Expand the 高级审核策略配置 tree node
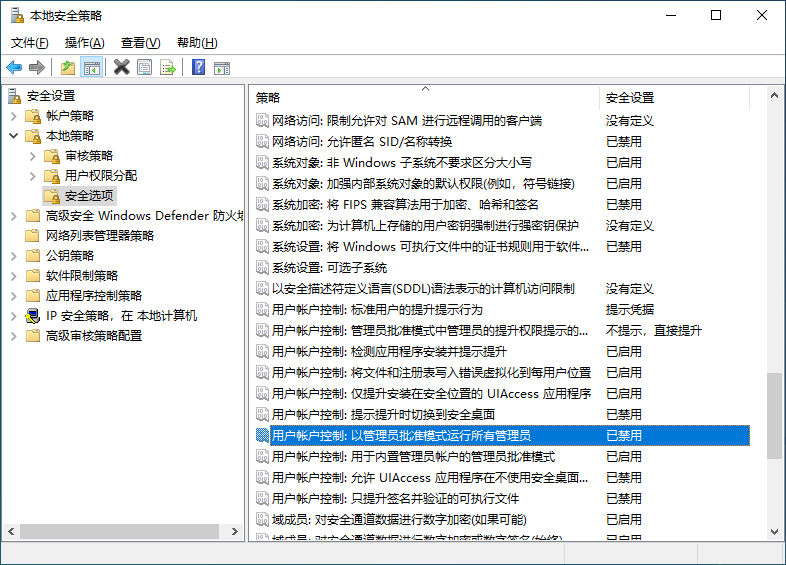Image resolution: width=786 pixels, height=565 pixels. (14, 336)
